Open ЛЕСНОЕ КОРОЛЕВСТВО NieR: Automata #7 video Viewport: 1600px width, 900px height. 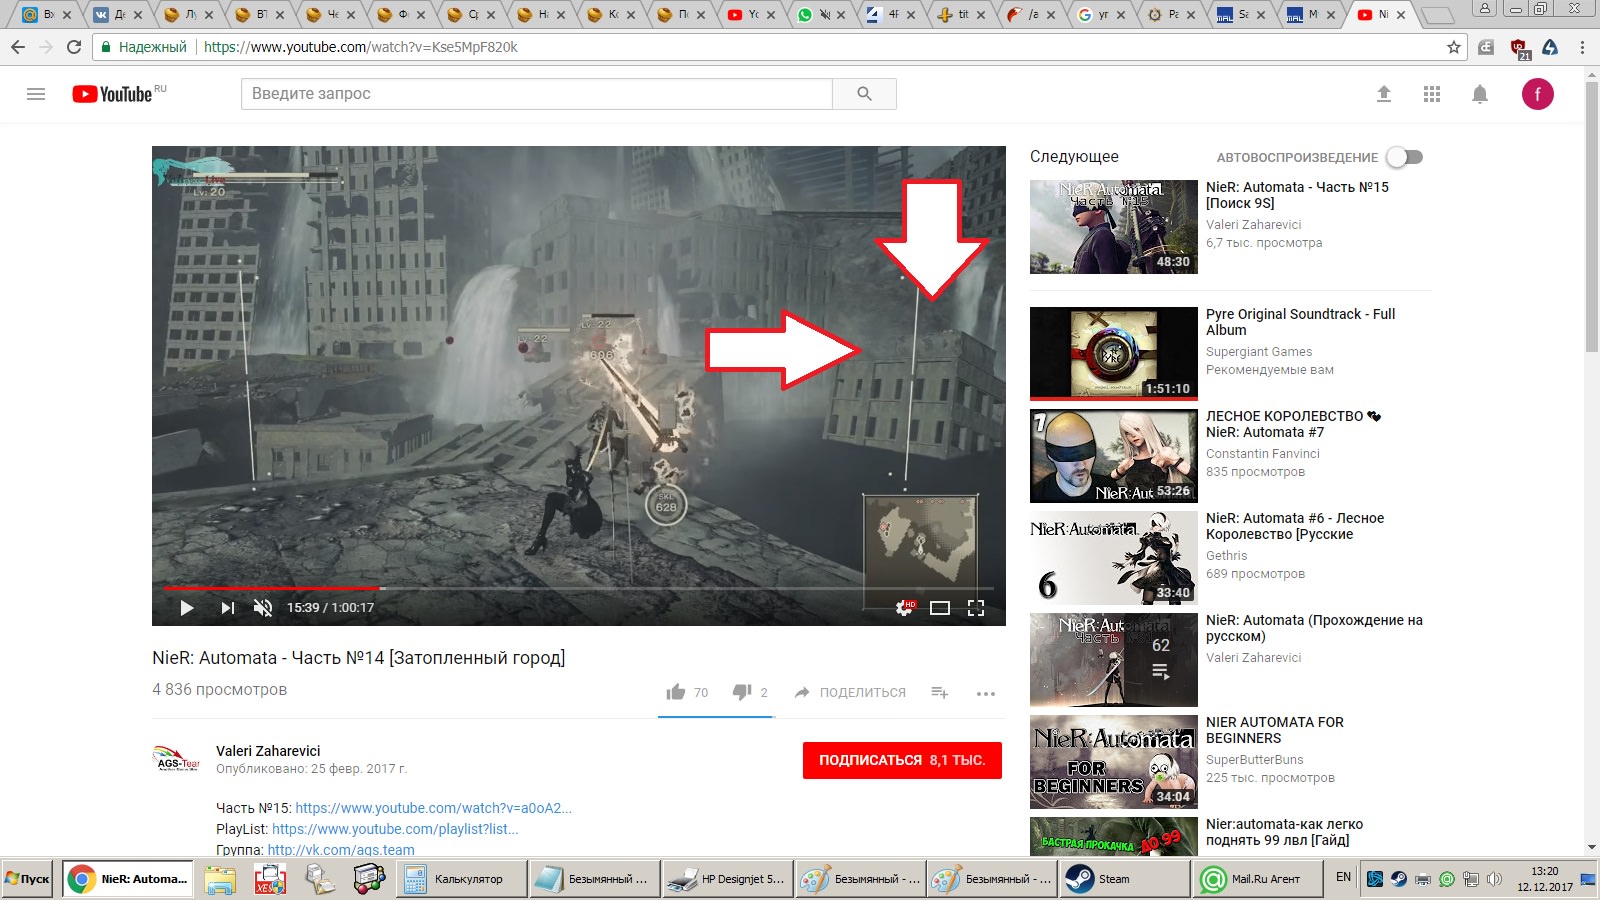tap(1293, 424)
